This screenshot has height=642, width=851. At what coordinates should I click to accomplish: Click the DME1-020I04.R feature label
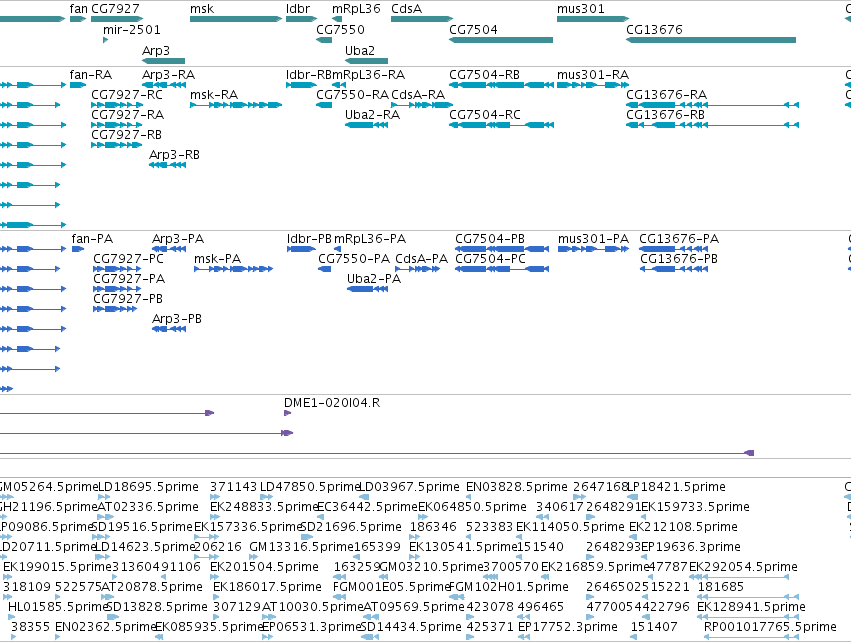coord(332,403)
